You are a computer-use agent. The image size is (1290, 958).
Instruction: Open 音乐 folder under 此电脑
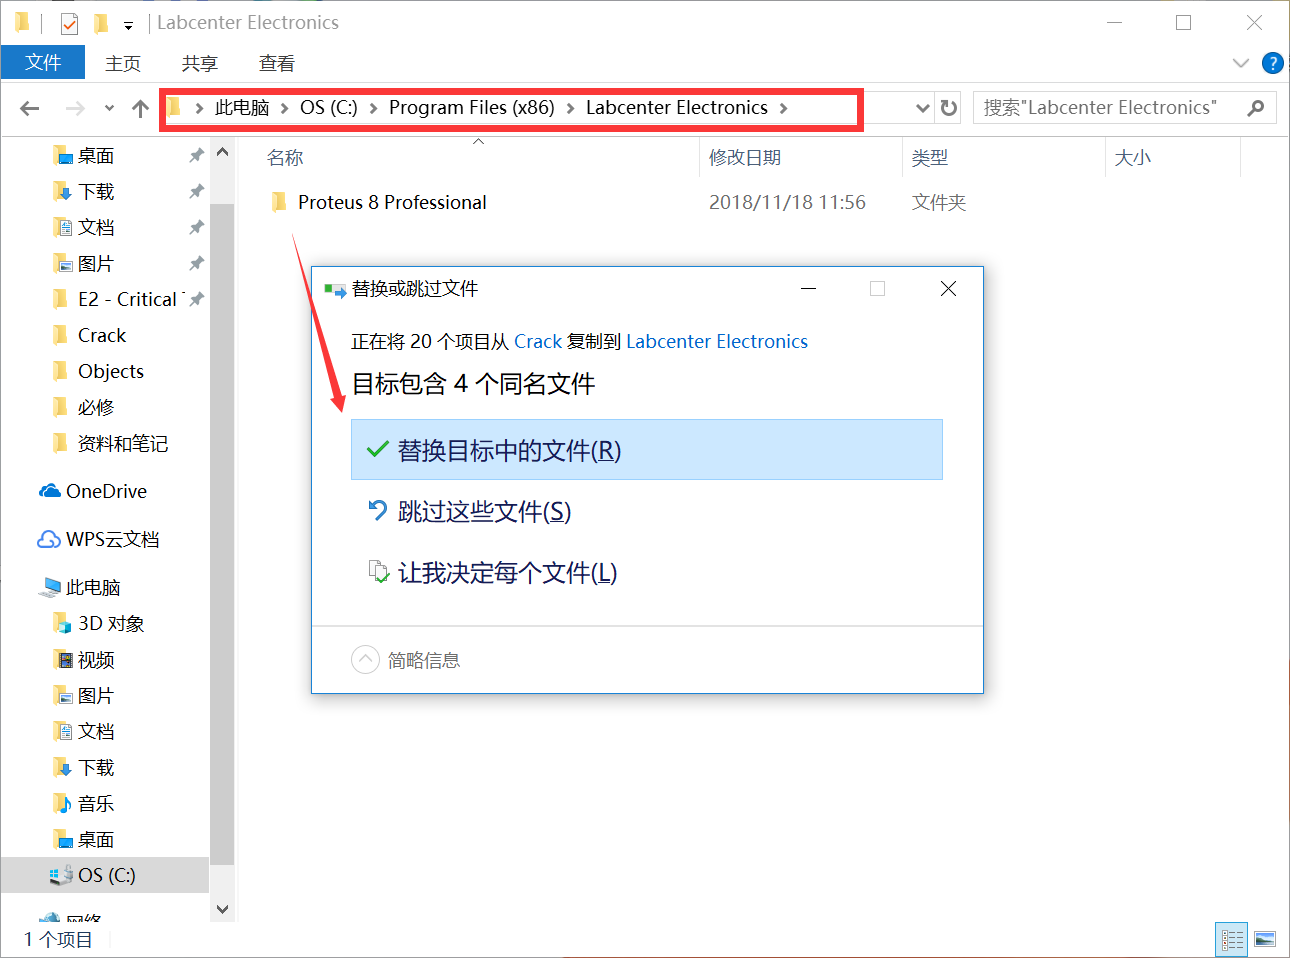96,803
